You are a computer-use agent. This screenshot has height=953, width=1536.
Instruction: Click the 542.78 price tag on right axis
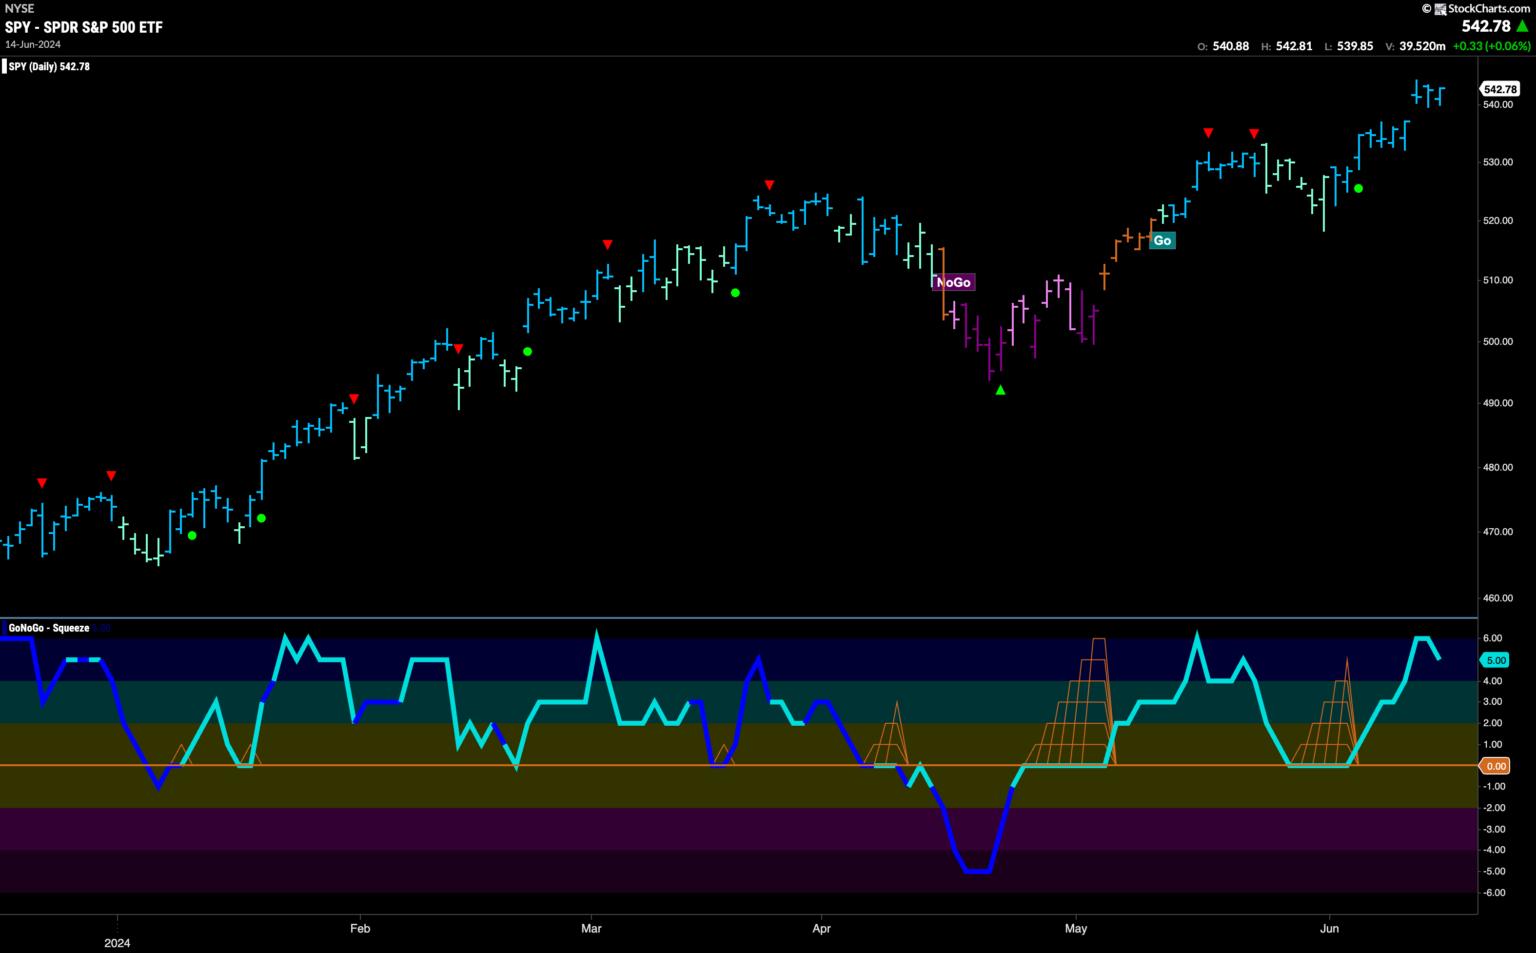tap(1500, 89)
